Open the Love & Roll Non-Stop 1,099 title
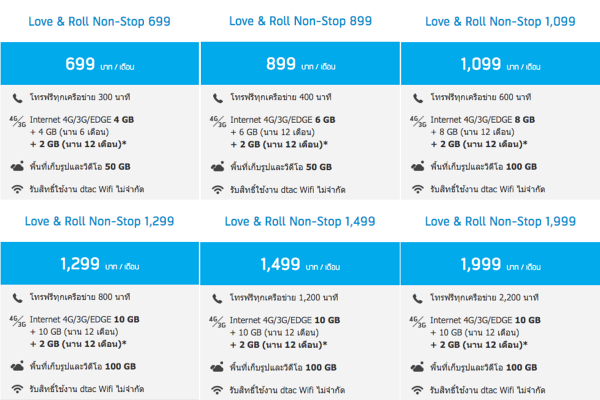The width and height of the screenshot is (600, 400). coord(499,21)
